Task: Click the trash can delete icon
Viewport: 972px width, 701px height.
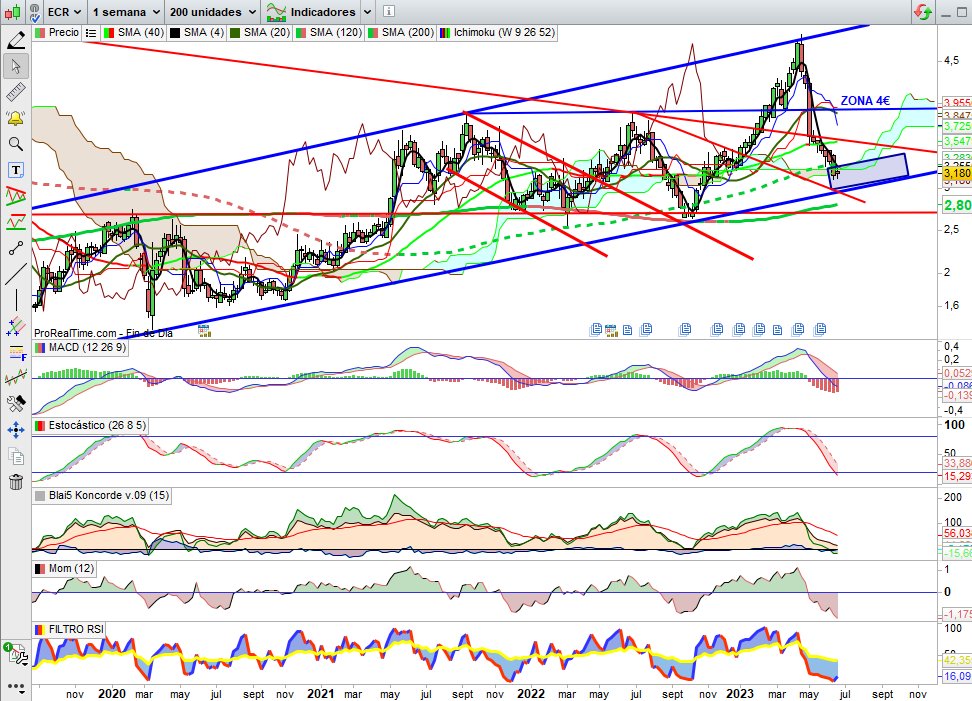Action: click(15, 481)
